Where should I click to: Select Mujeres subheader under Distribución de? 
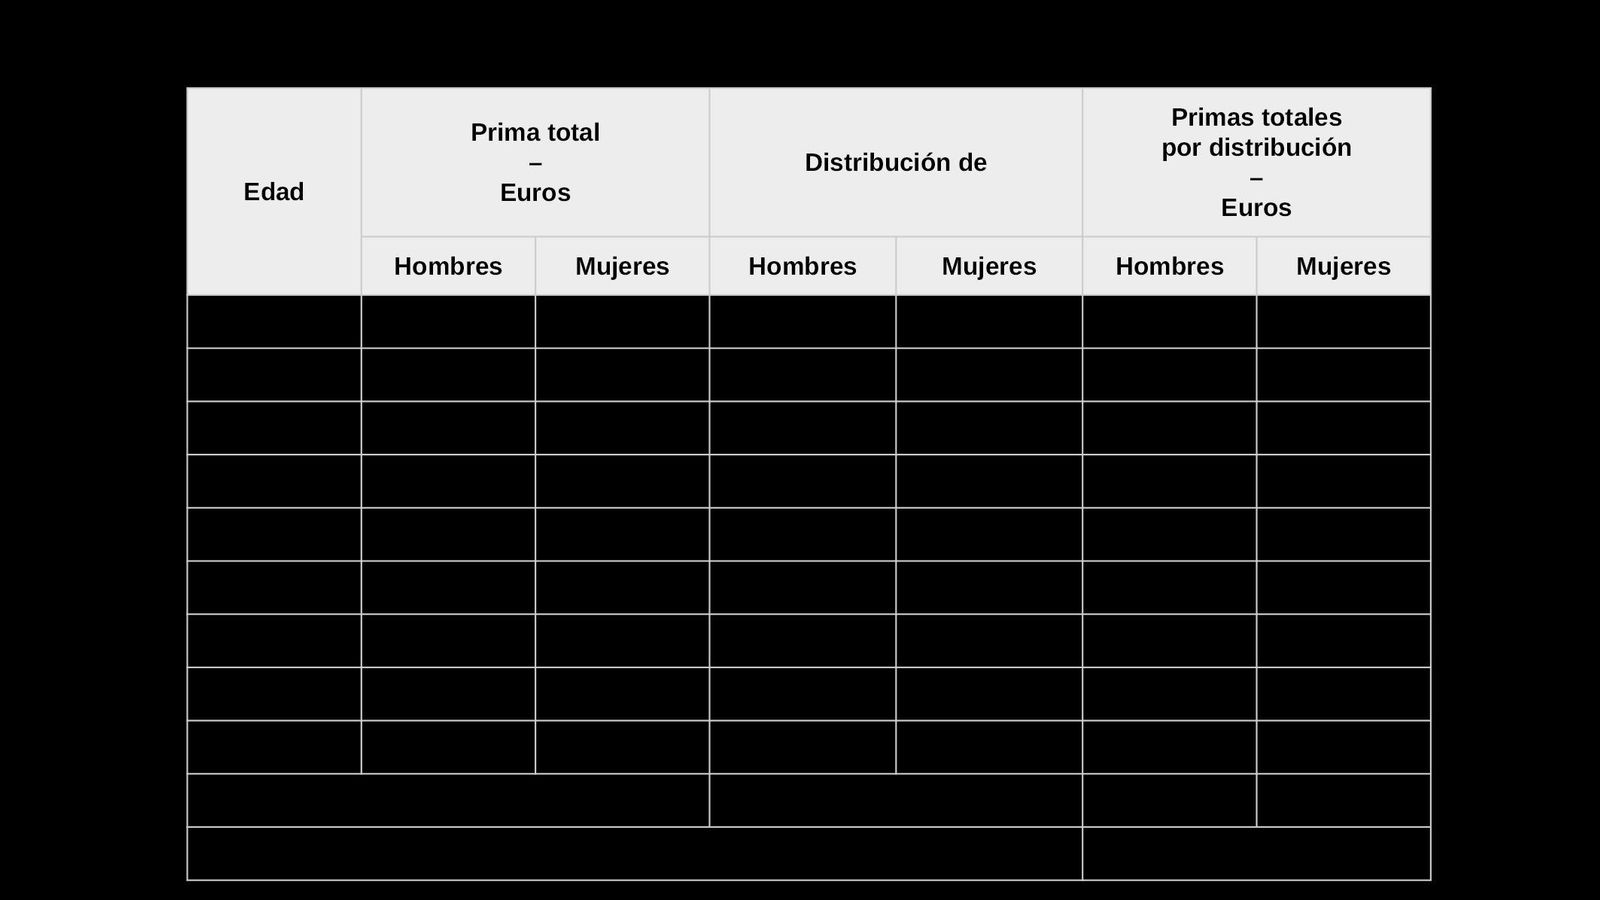pyautogui.click(x=989, y=266)
